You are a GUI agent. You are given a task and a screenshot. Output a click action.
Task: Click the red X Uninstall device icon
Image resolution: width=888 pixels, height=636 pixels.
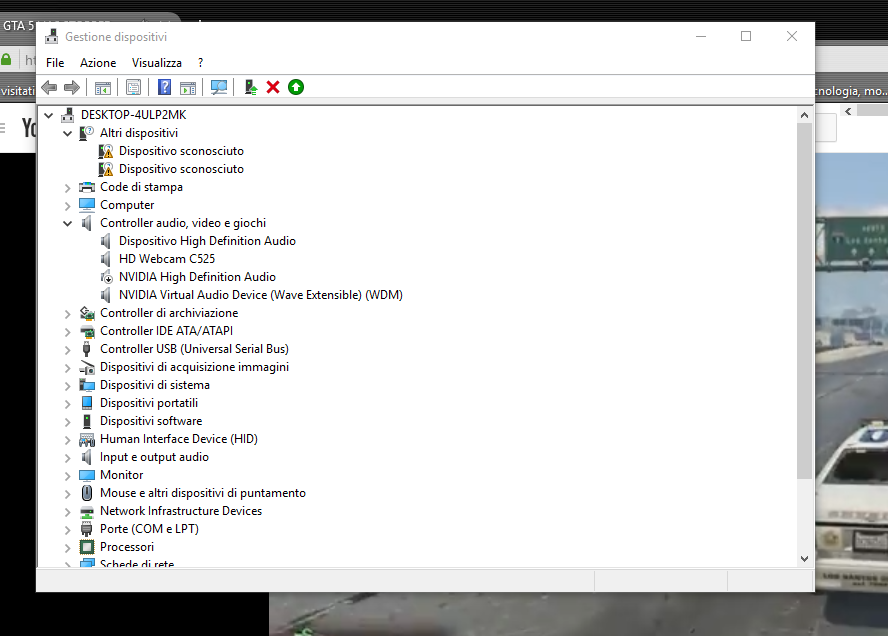tap(273, 87)
